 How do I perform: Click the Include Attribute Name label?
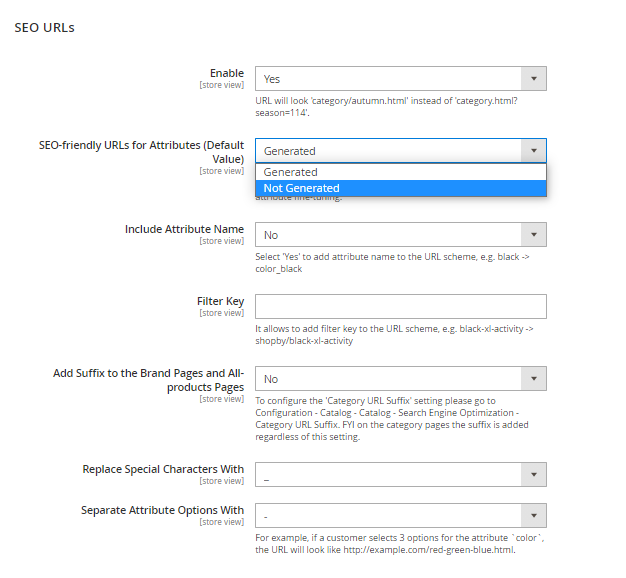[x=184, y=229]
